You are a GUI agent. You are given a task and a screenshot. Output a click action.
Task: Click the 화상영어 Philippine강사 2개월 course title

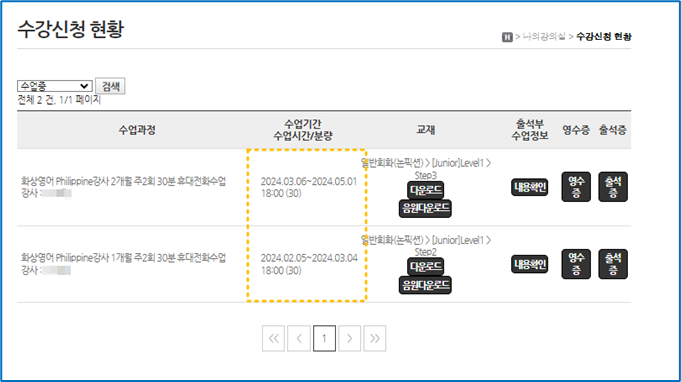[x=123, y=181]
